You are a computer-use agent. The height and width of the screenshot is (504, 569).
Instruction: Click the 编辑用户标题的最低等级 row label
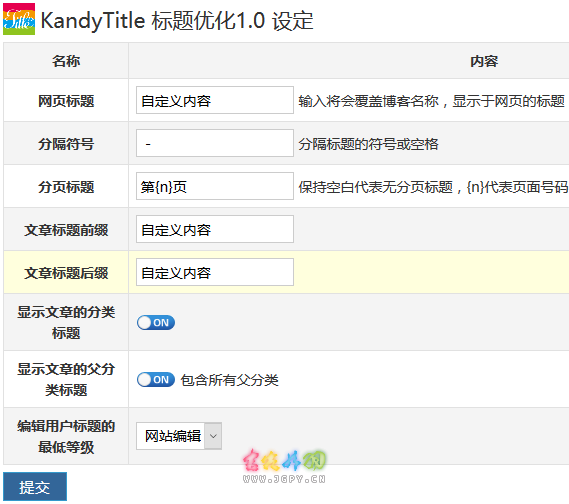click(x=66, y=437)
